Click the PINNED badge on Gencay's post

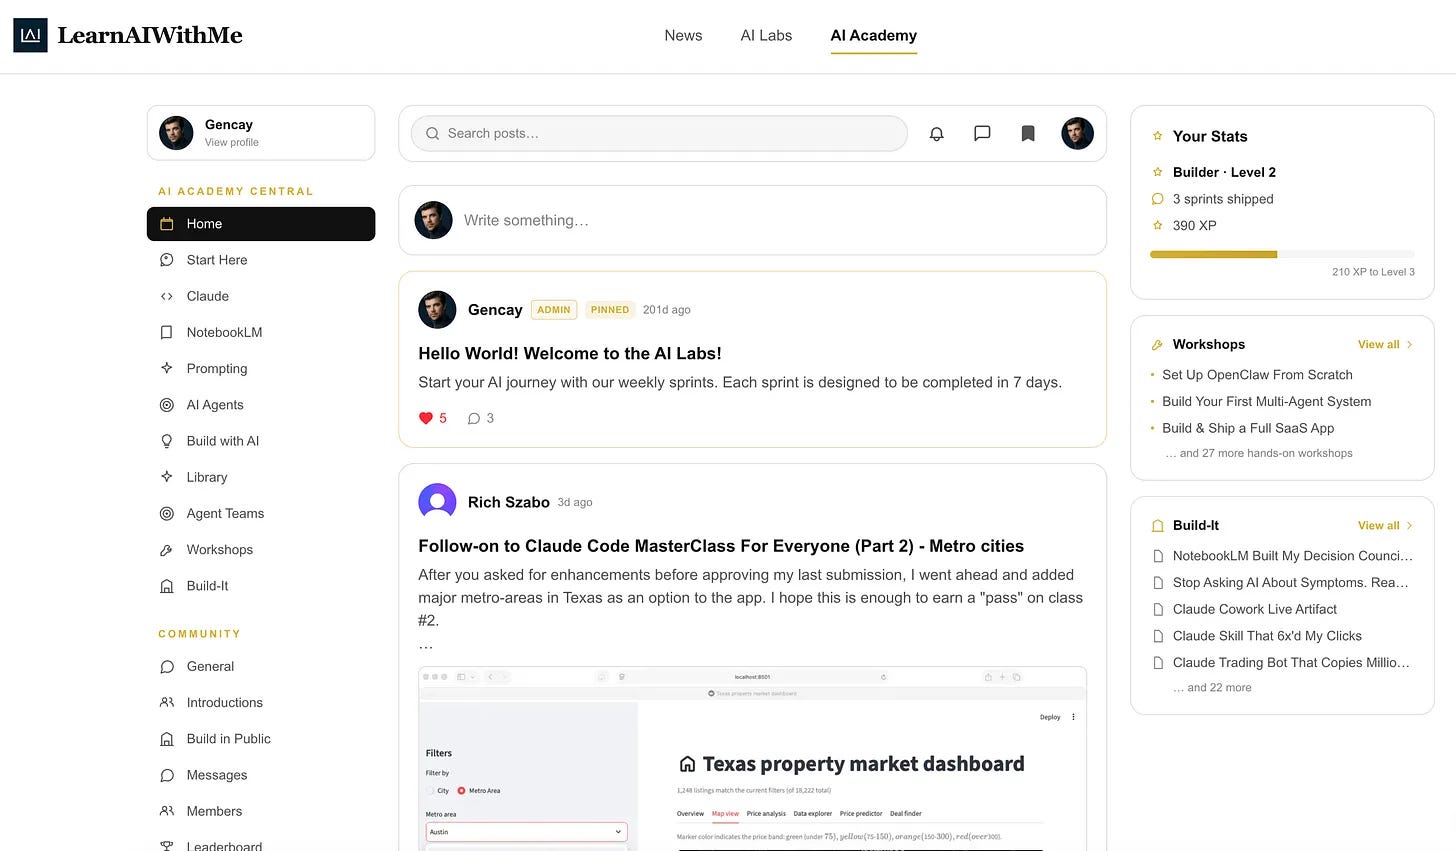click(610, 310)
